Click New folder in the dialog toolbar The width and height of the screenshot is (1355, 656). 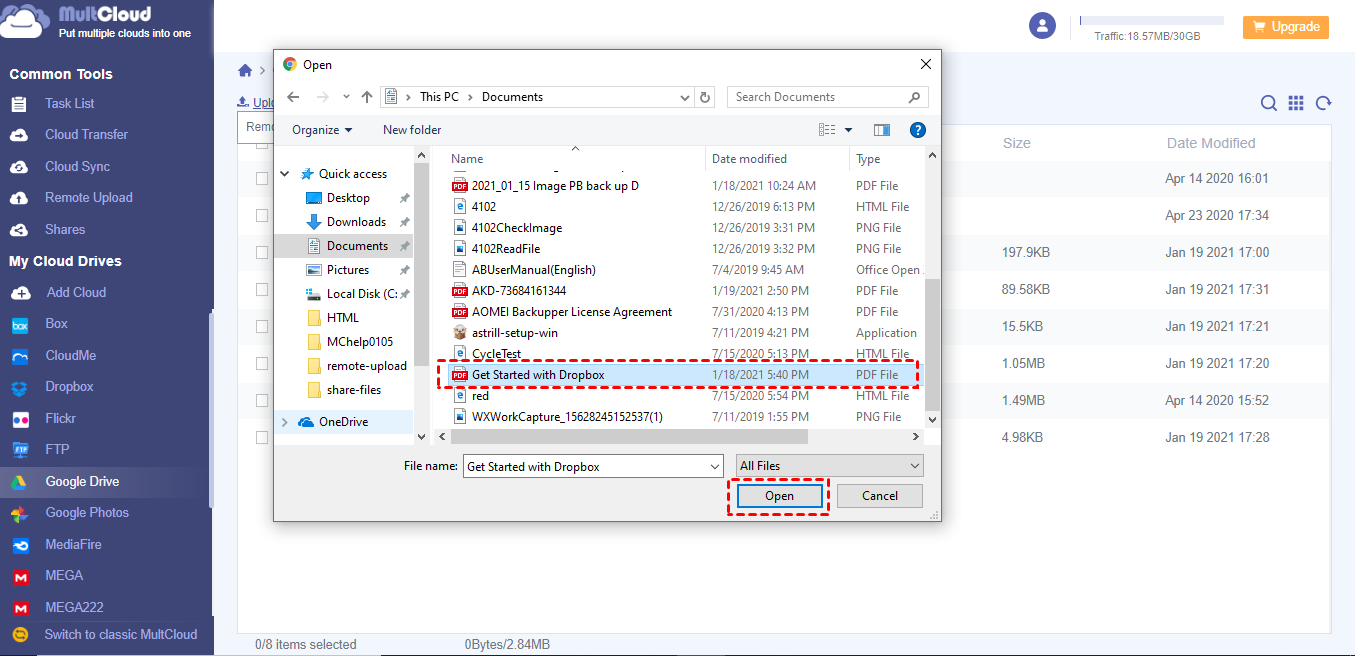click(x=411, y=129)
